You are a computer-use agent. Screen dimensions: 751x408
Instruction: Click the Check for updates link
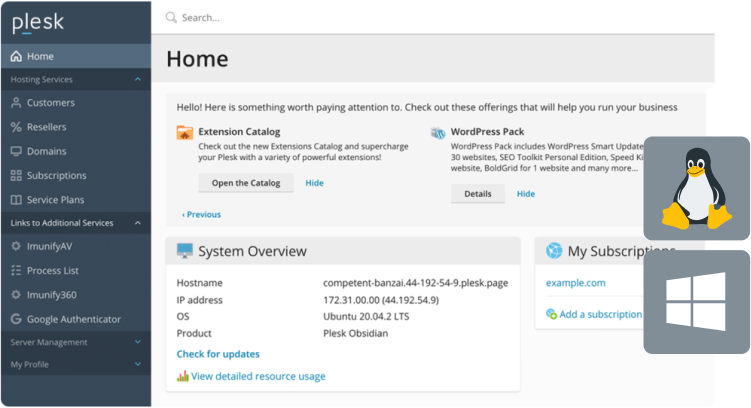(x=218, y=354)
